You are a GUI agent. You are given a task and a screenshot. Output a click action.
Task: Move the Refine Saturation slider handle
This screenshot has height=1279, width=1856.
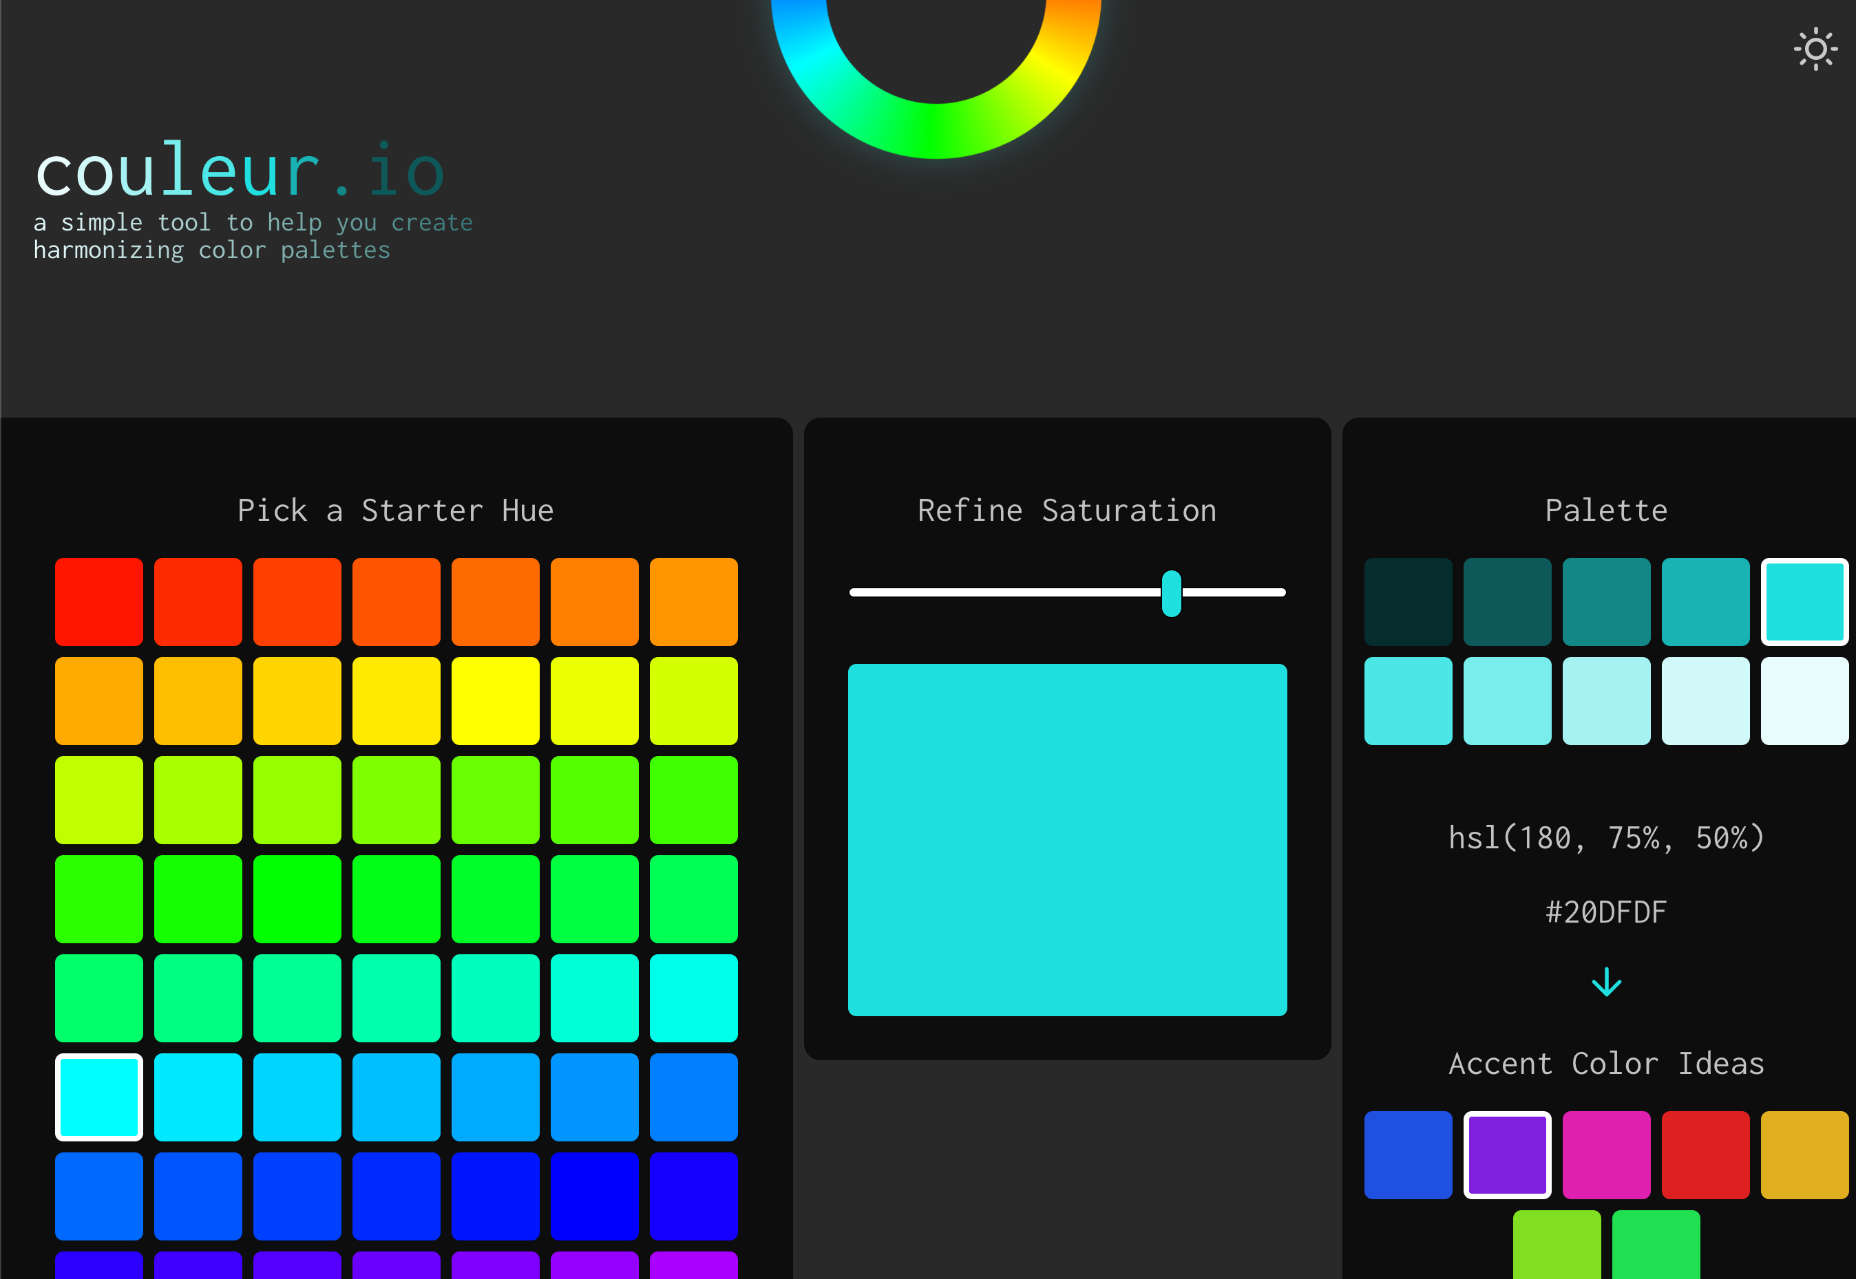pos(1171,593)
